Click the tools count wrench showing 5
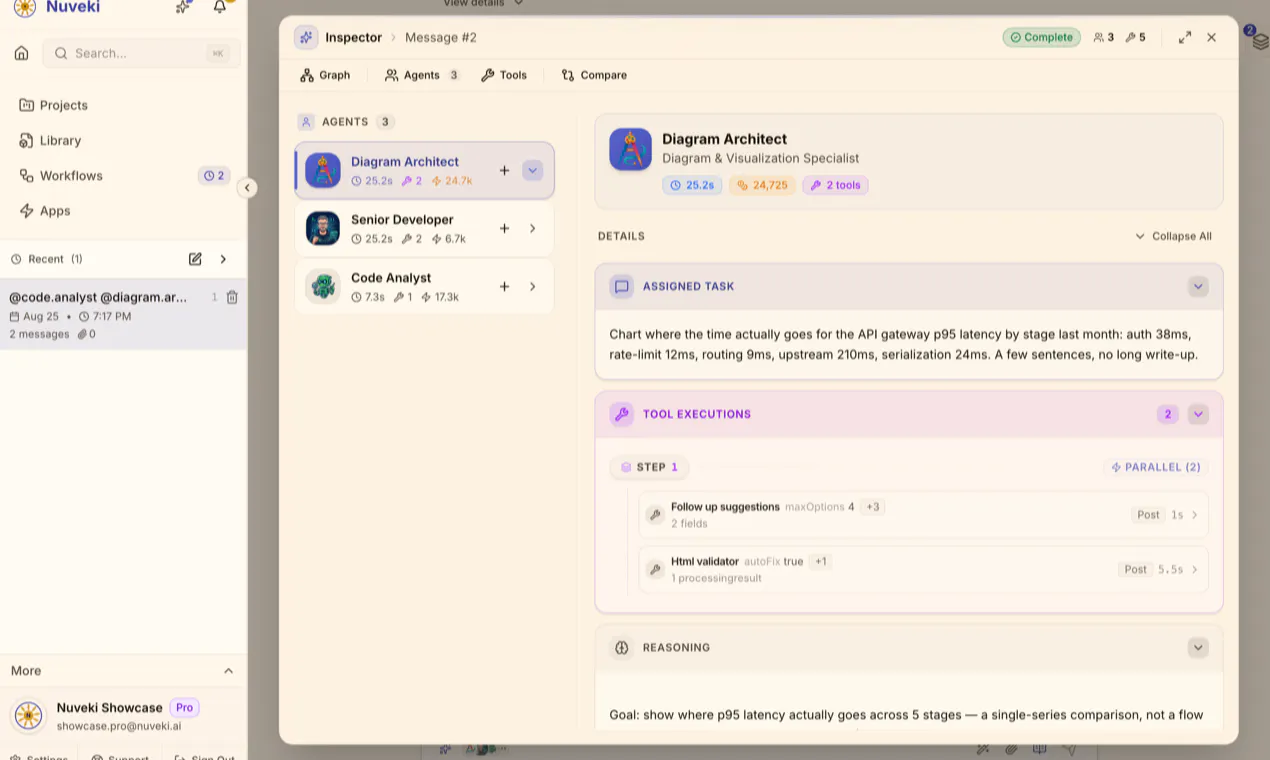The image size is (1270, 760). click(1136, 37)
